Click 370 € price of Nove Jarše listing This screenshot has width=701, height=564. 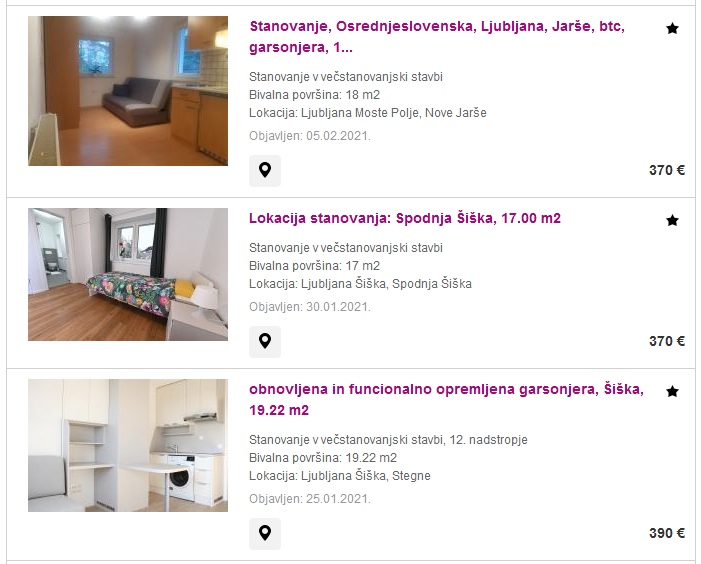pyautogui.click(x=667, y=170)
